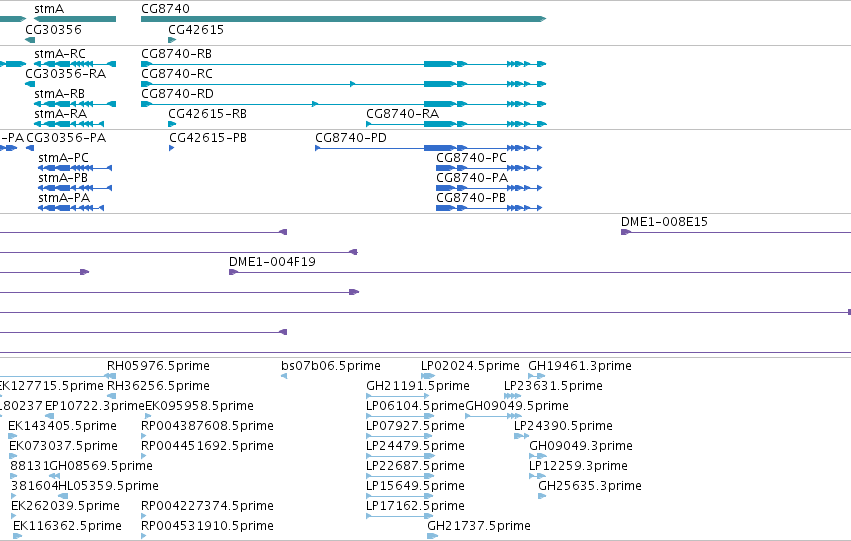Click the CG8740-PC protein label
Screen dimensions: 851x541
click(471, 158)
